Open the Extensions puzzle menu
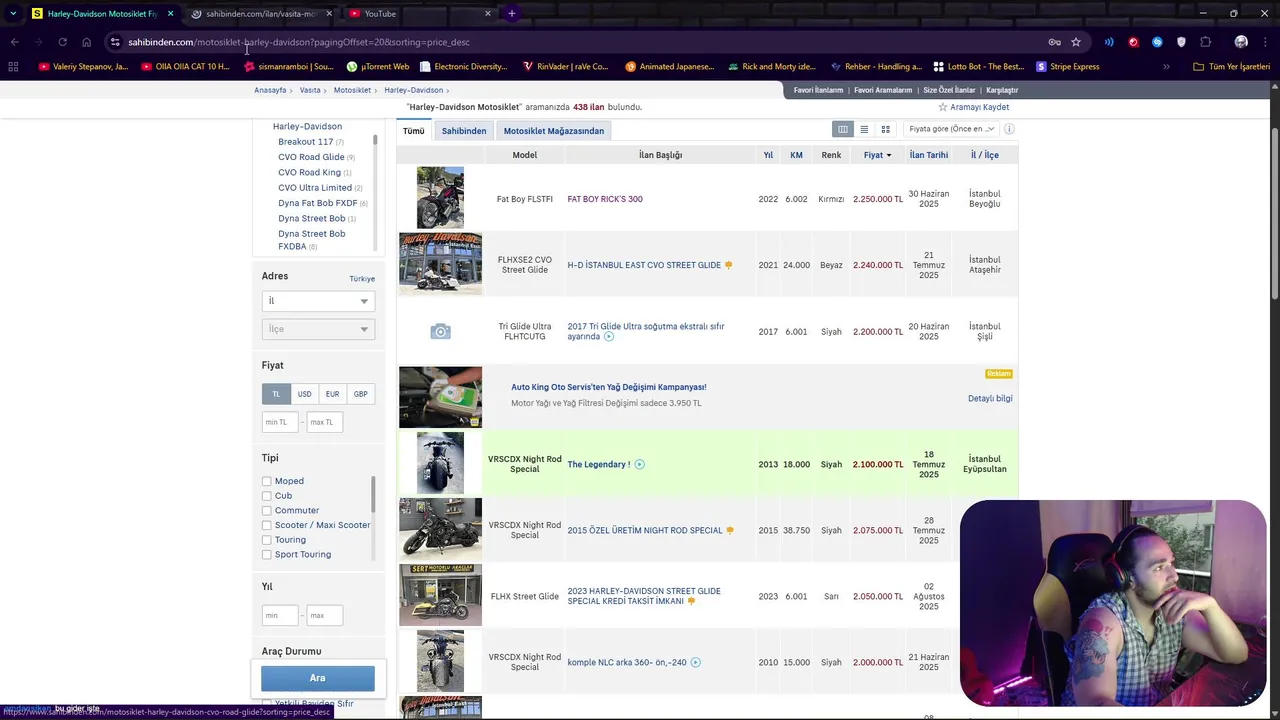This screenshot has height=720, width=1280. coord(1205,42)
